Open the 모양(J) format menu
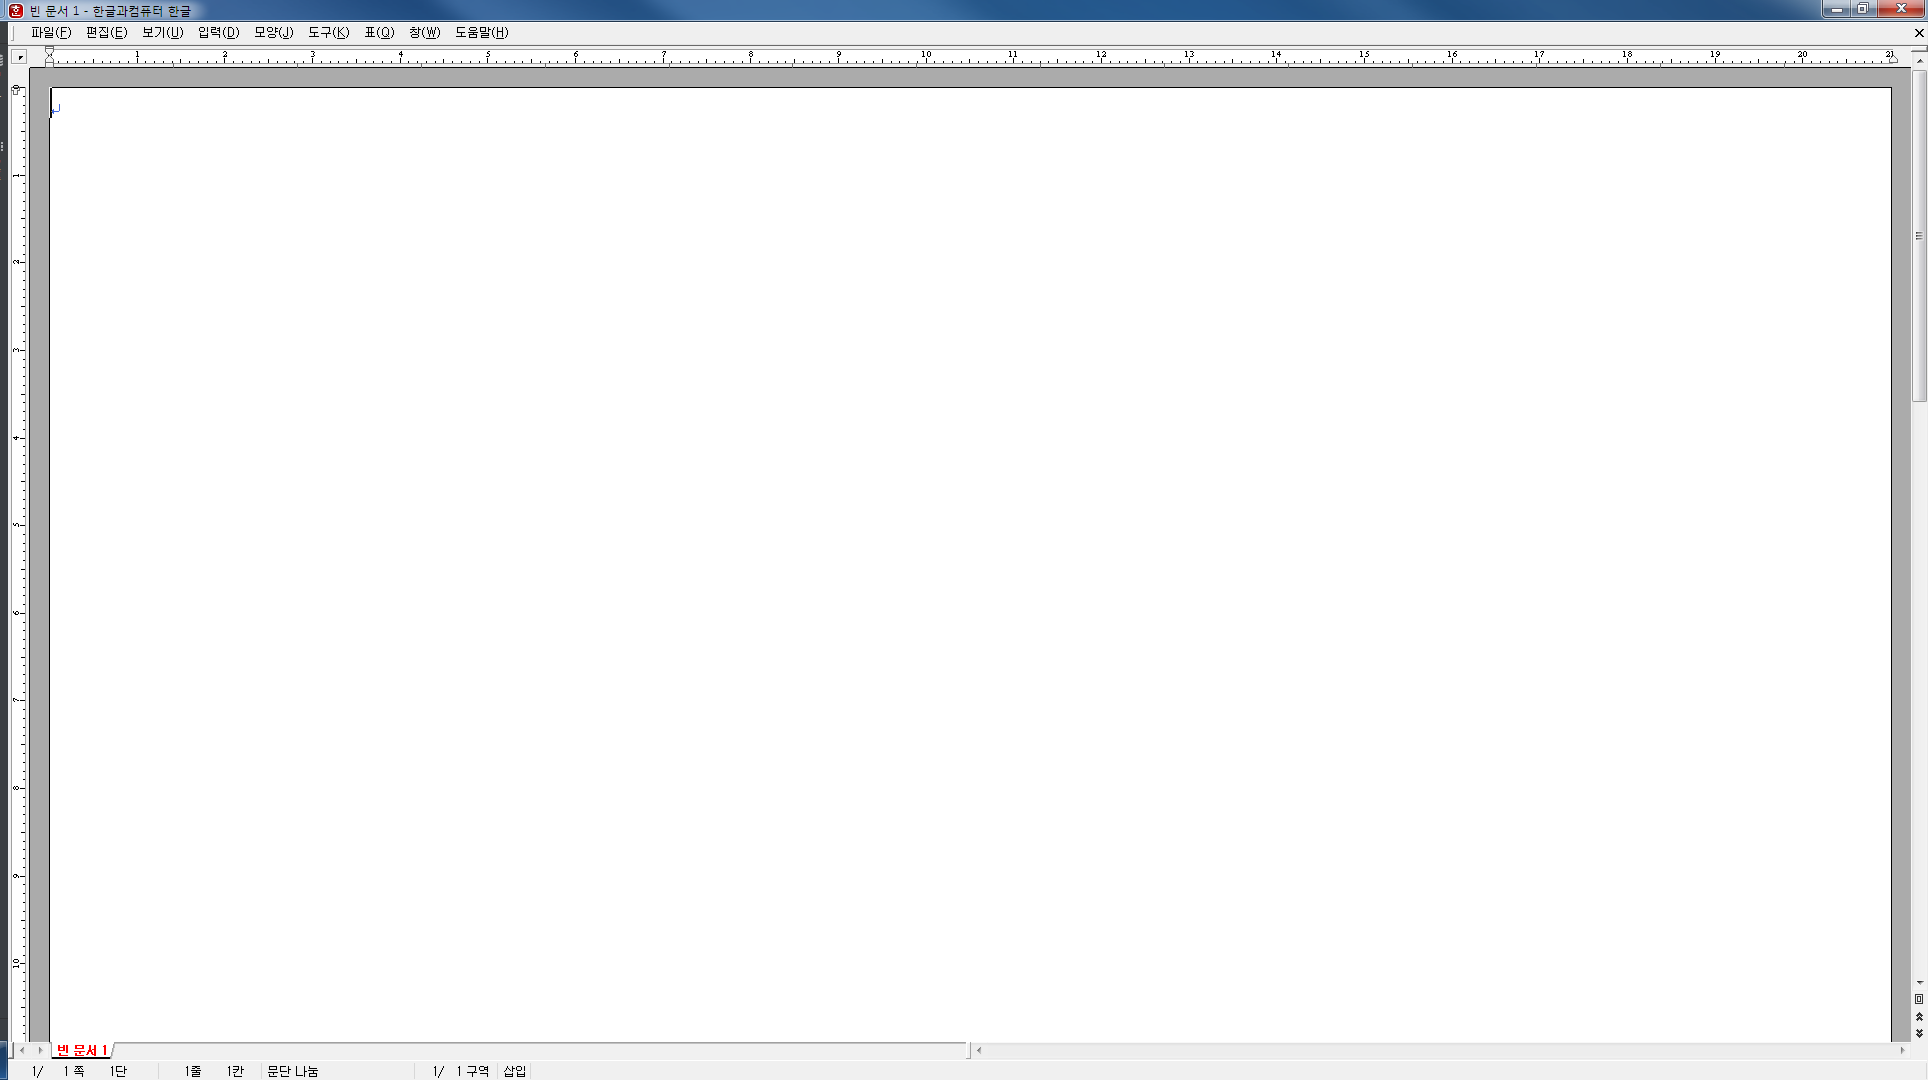The height and width of the screenshot is (1080, 1928). (x=273, y=32)
